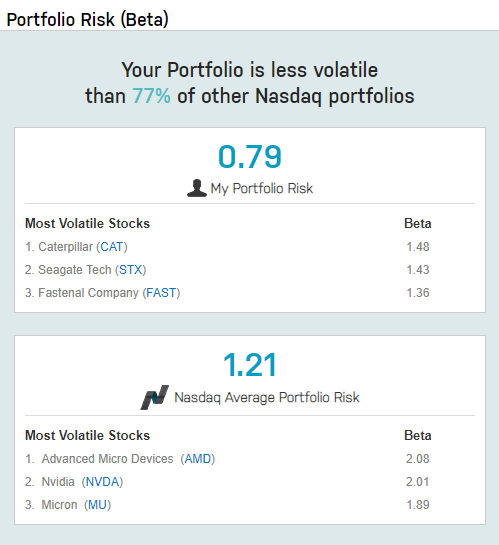
Task: Open the FAST ticker link
Action: coord(161,293)
